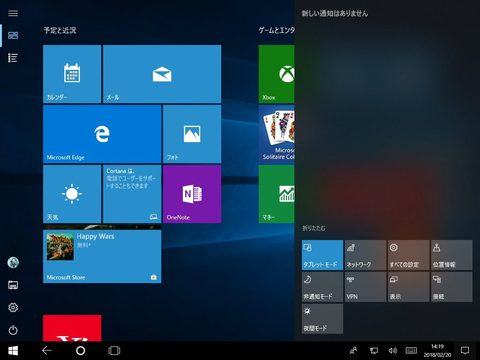The height and width of the screenshot is (360, 480).
Task: Open the clock showing 14:19
Action: point(437,351)
